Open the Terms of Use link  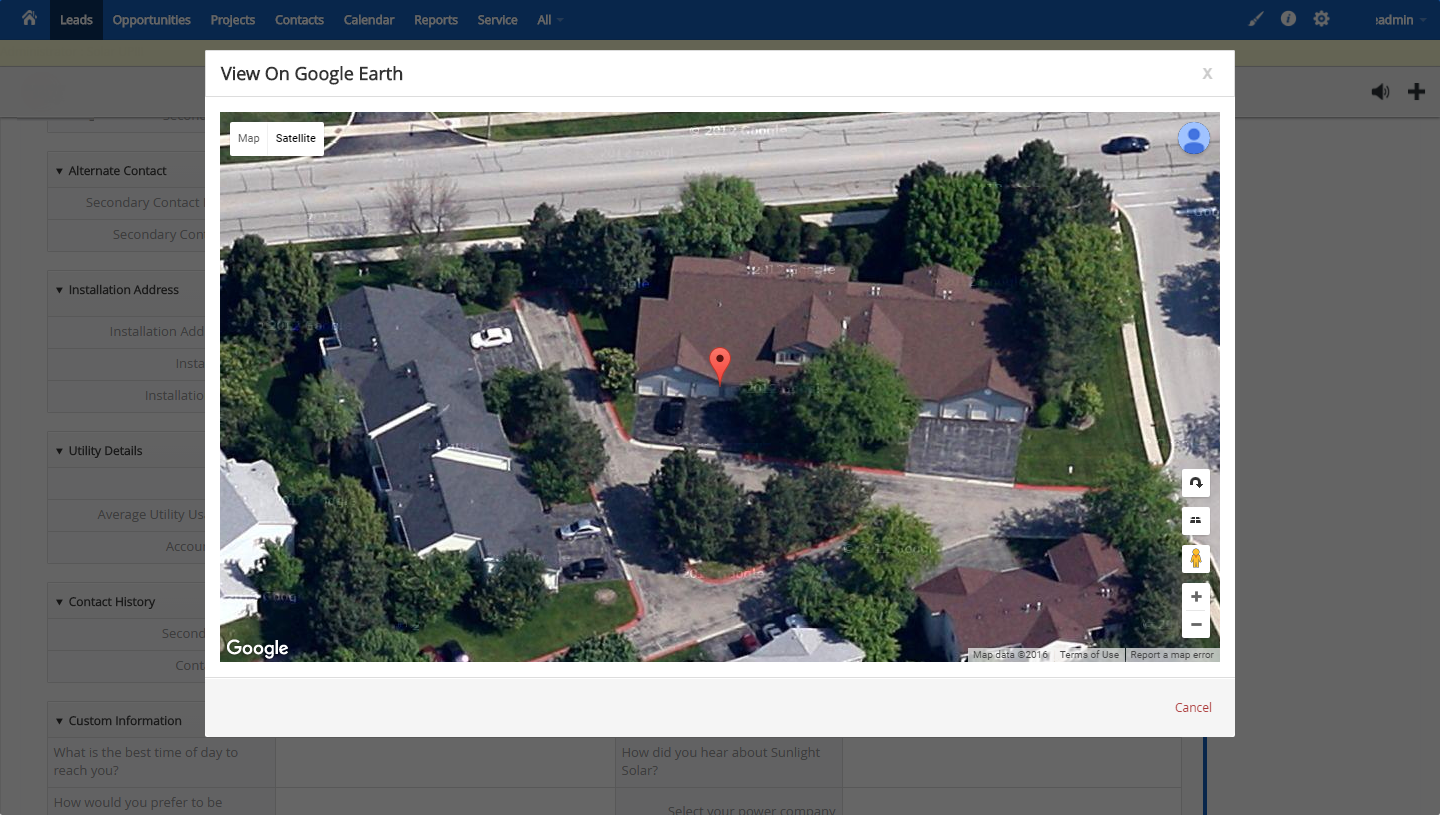click(x=1089, y=655)
